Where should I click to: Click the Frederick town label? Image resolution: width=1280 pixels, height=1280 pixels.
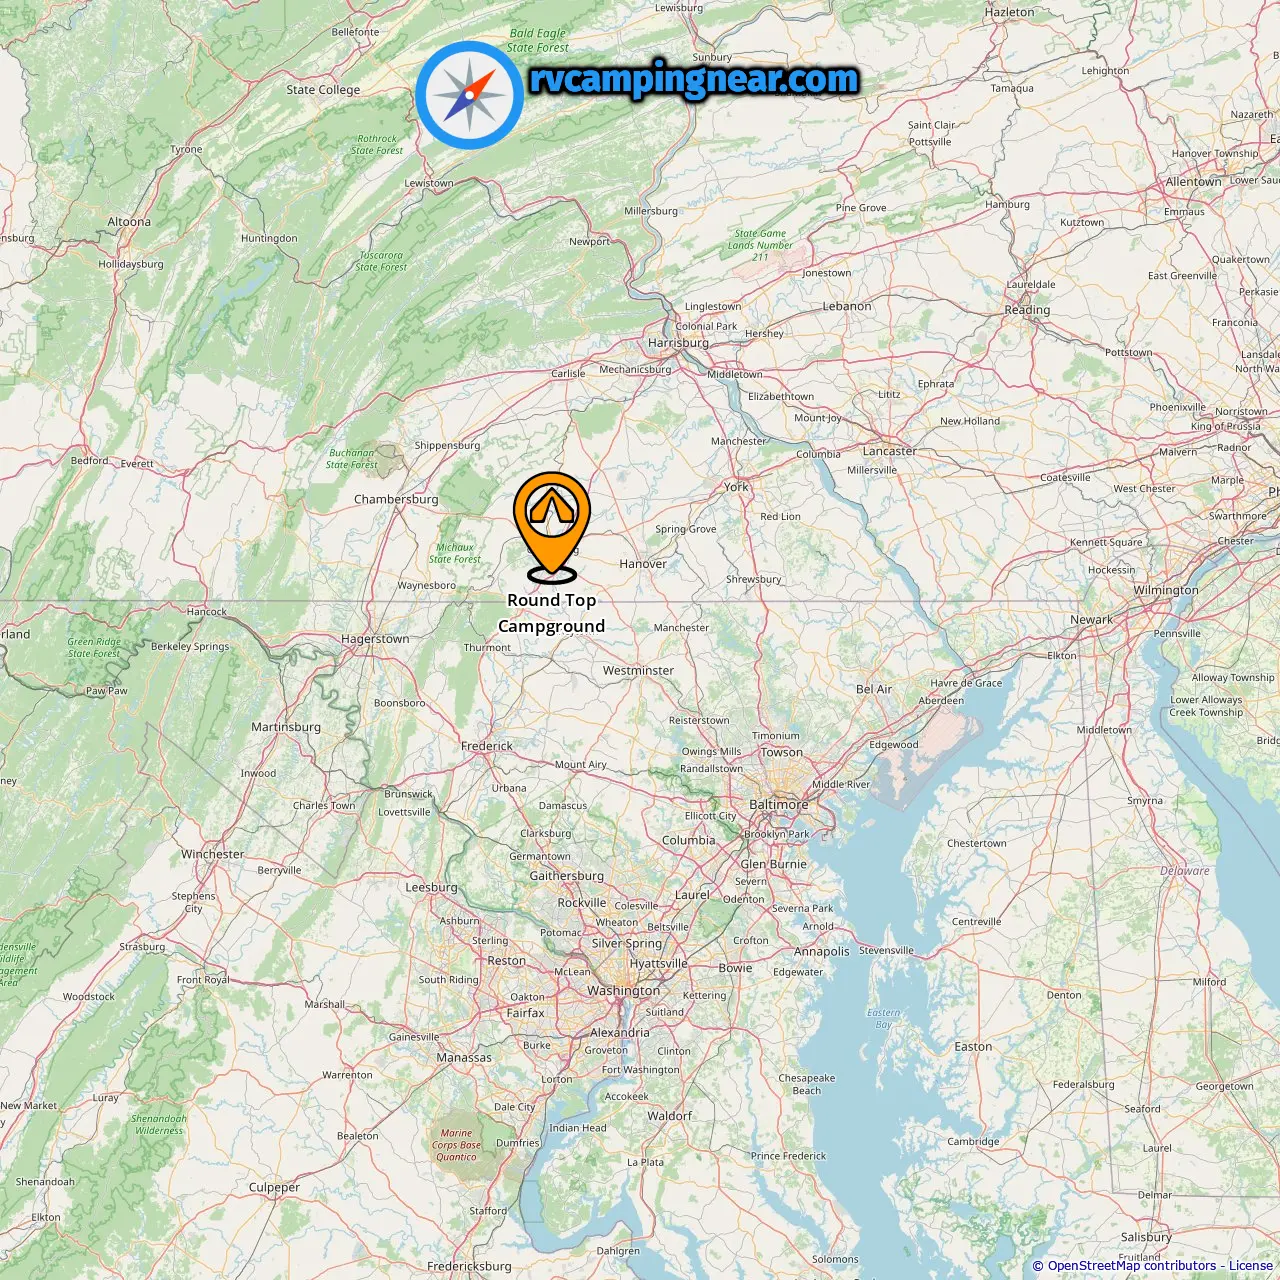[x=487, y=746]
